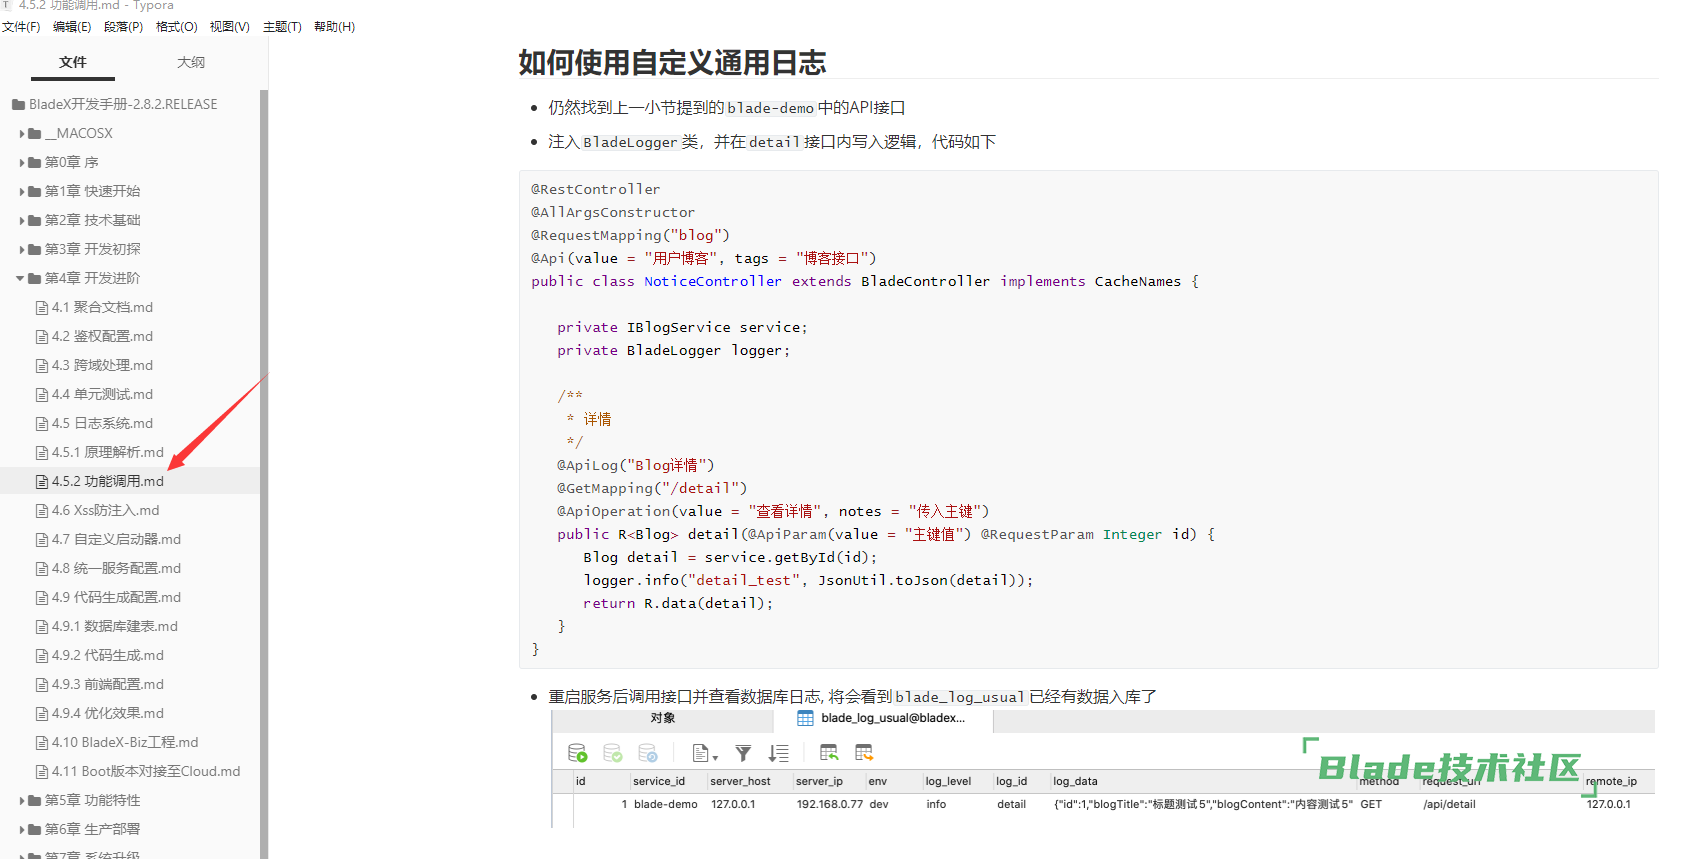Click file icon of 4.7 自定义启动器.md
The image size is (1685, 859).
(42, 540)
